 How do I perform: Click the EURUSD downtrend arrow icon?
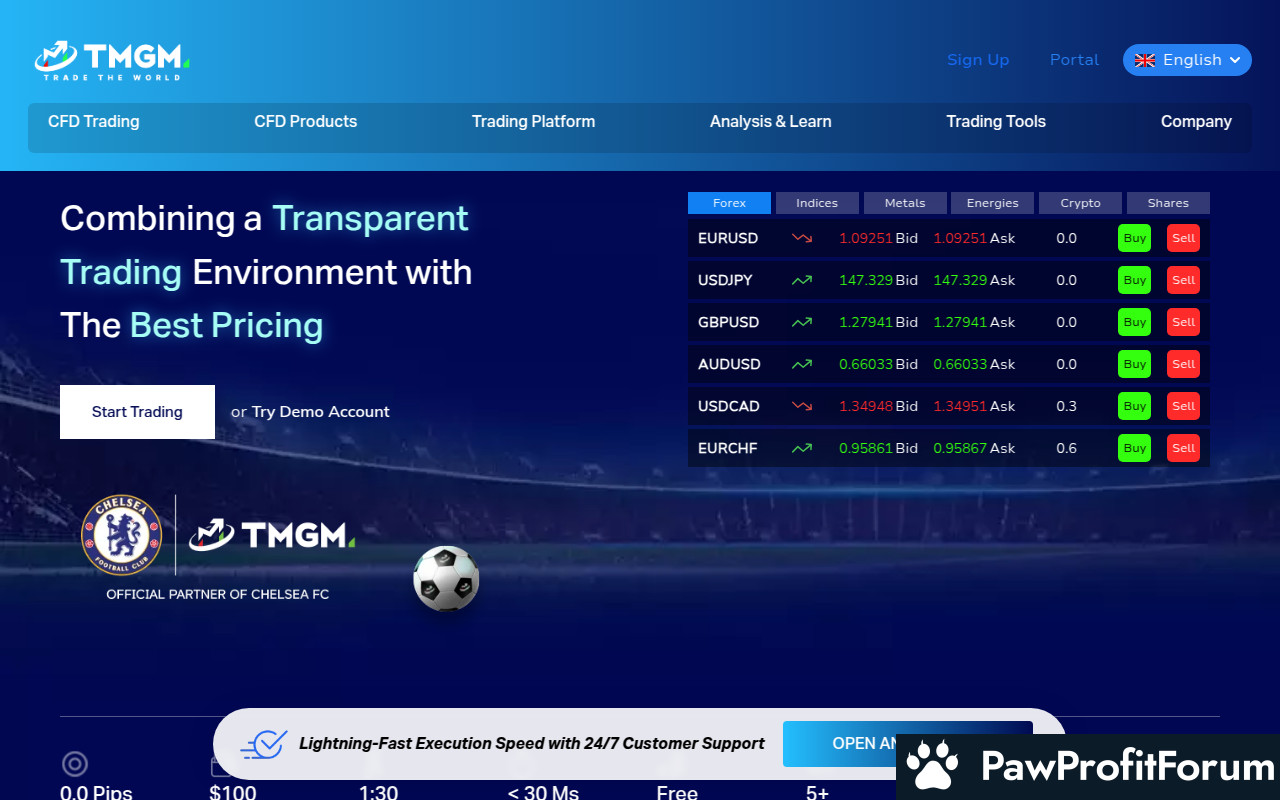pos(802,238)
